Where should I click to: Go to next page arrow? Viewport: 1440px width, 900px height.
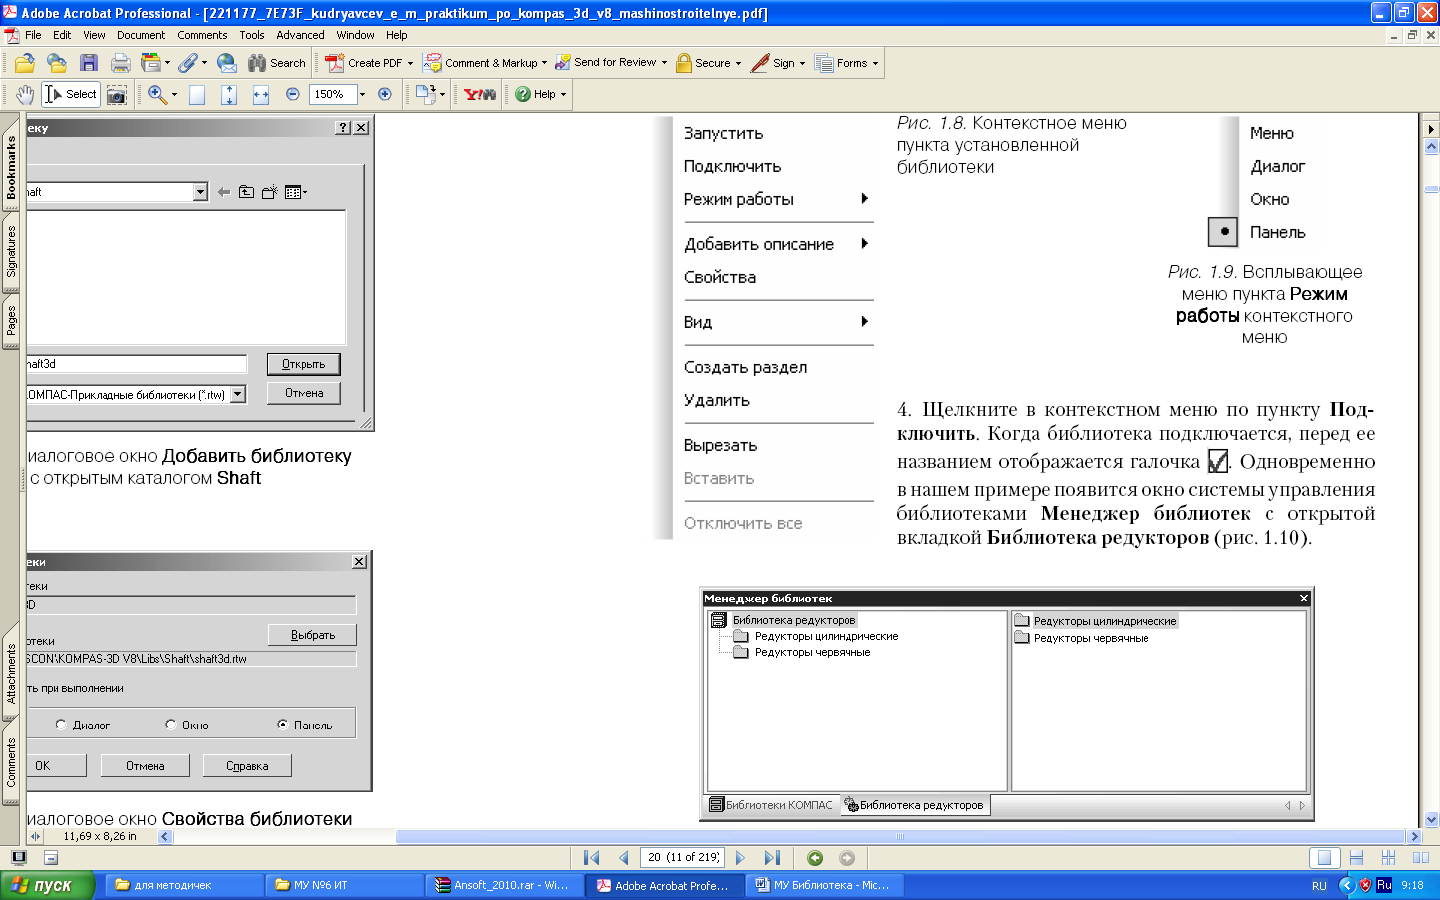[740, 858]
